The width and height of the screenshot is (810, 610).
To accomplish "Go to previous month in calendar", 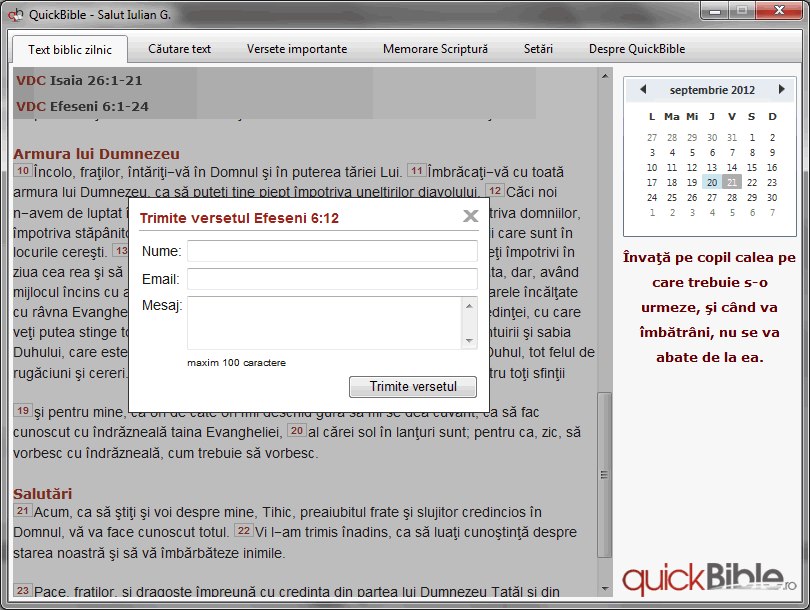I will point(643,89).
